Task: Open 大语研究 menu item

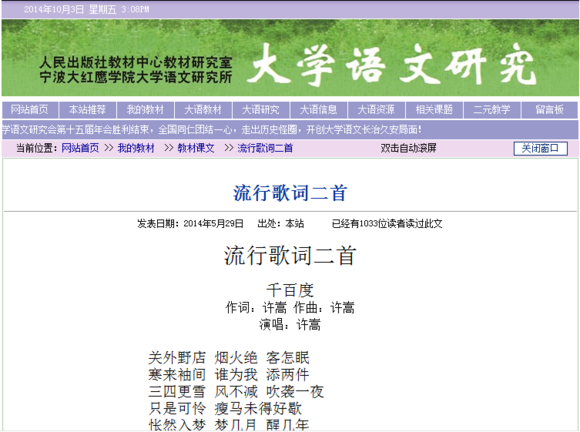Action: pos(260,110)
